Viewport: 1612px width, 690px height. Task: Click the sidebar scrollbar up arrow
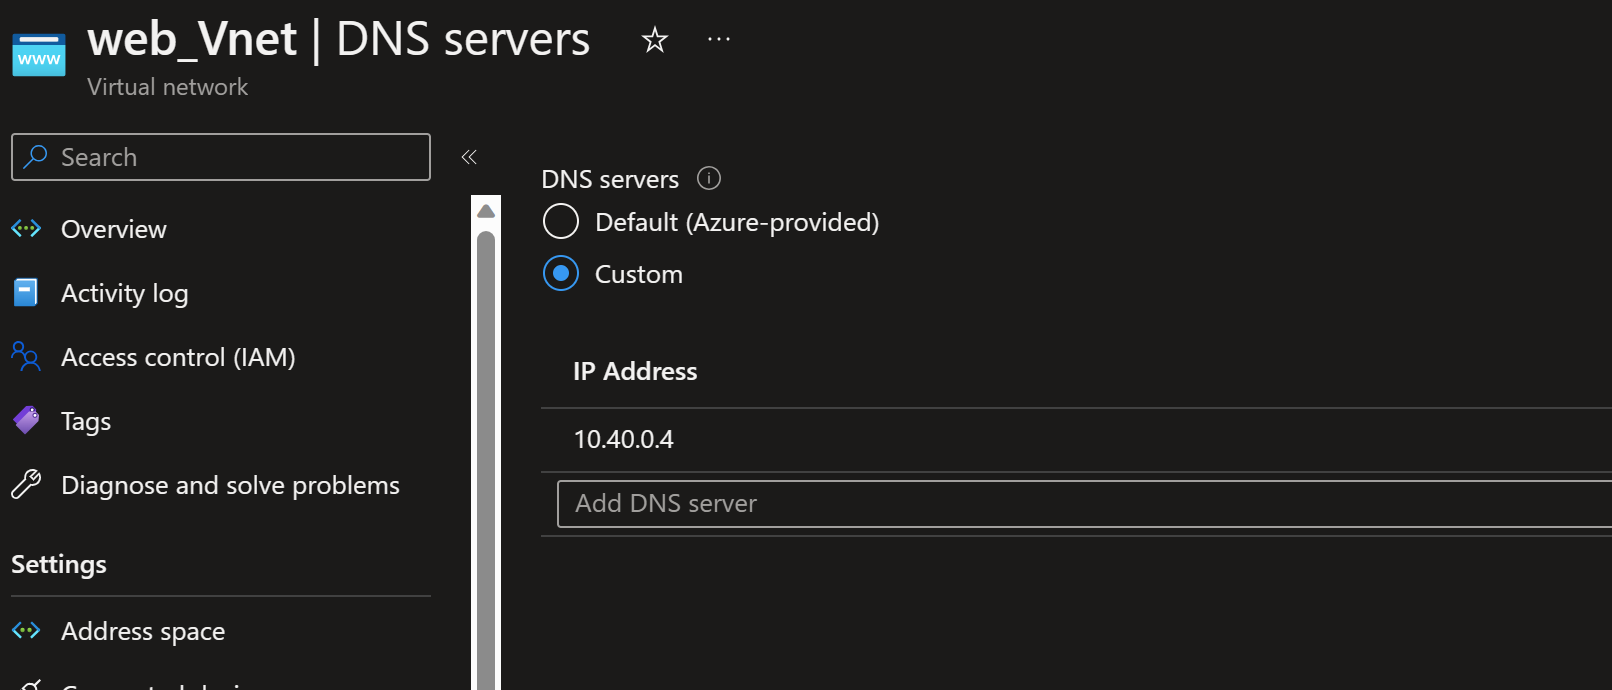[x=486, y=211]
